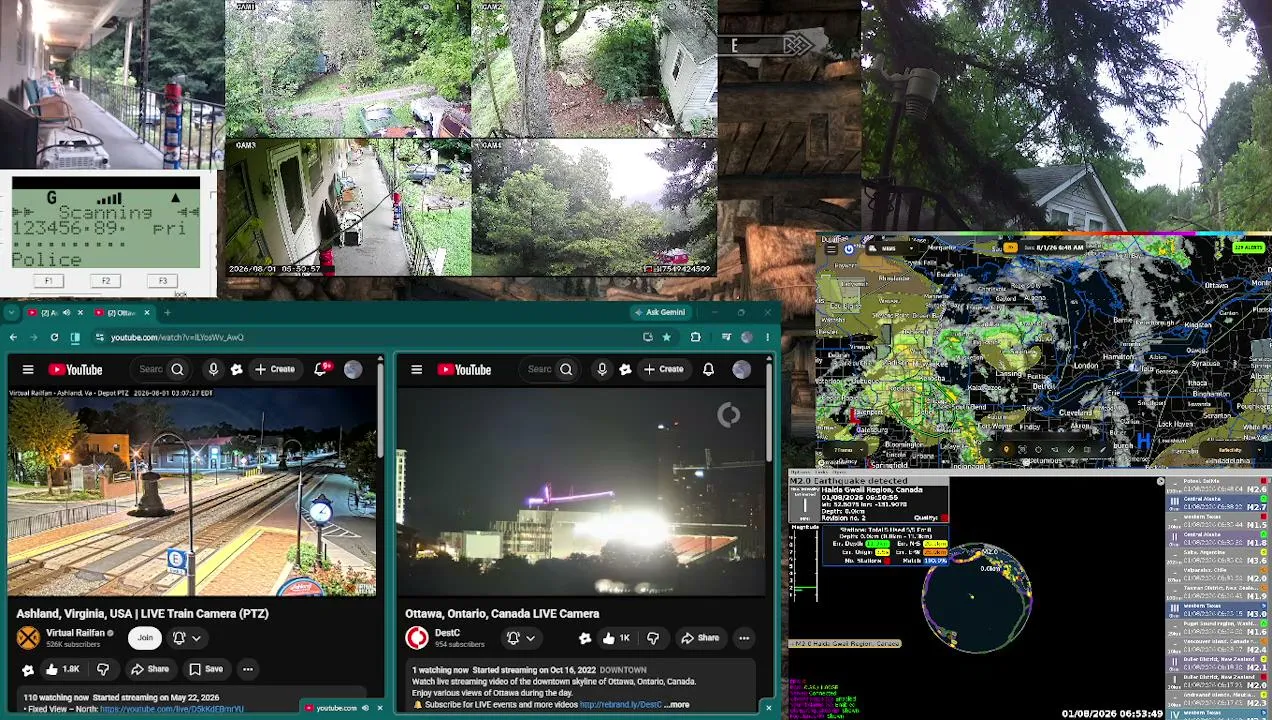Click the left pane's Create button
Image resolution: width=1272 pixels, height=720 pixels.
click(x=275, y=370)
